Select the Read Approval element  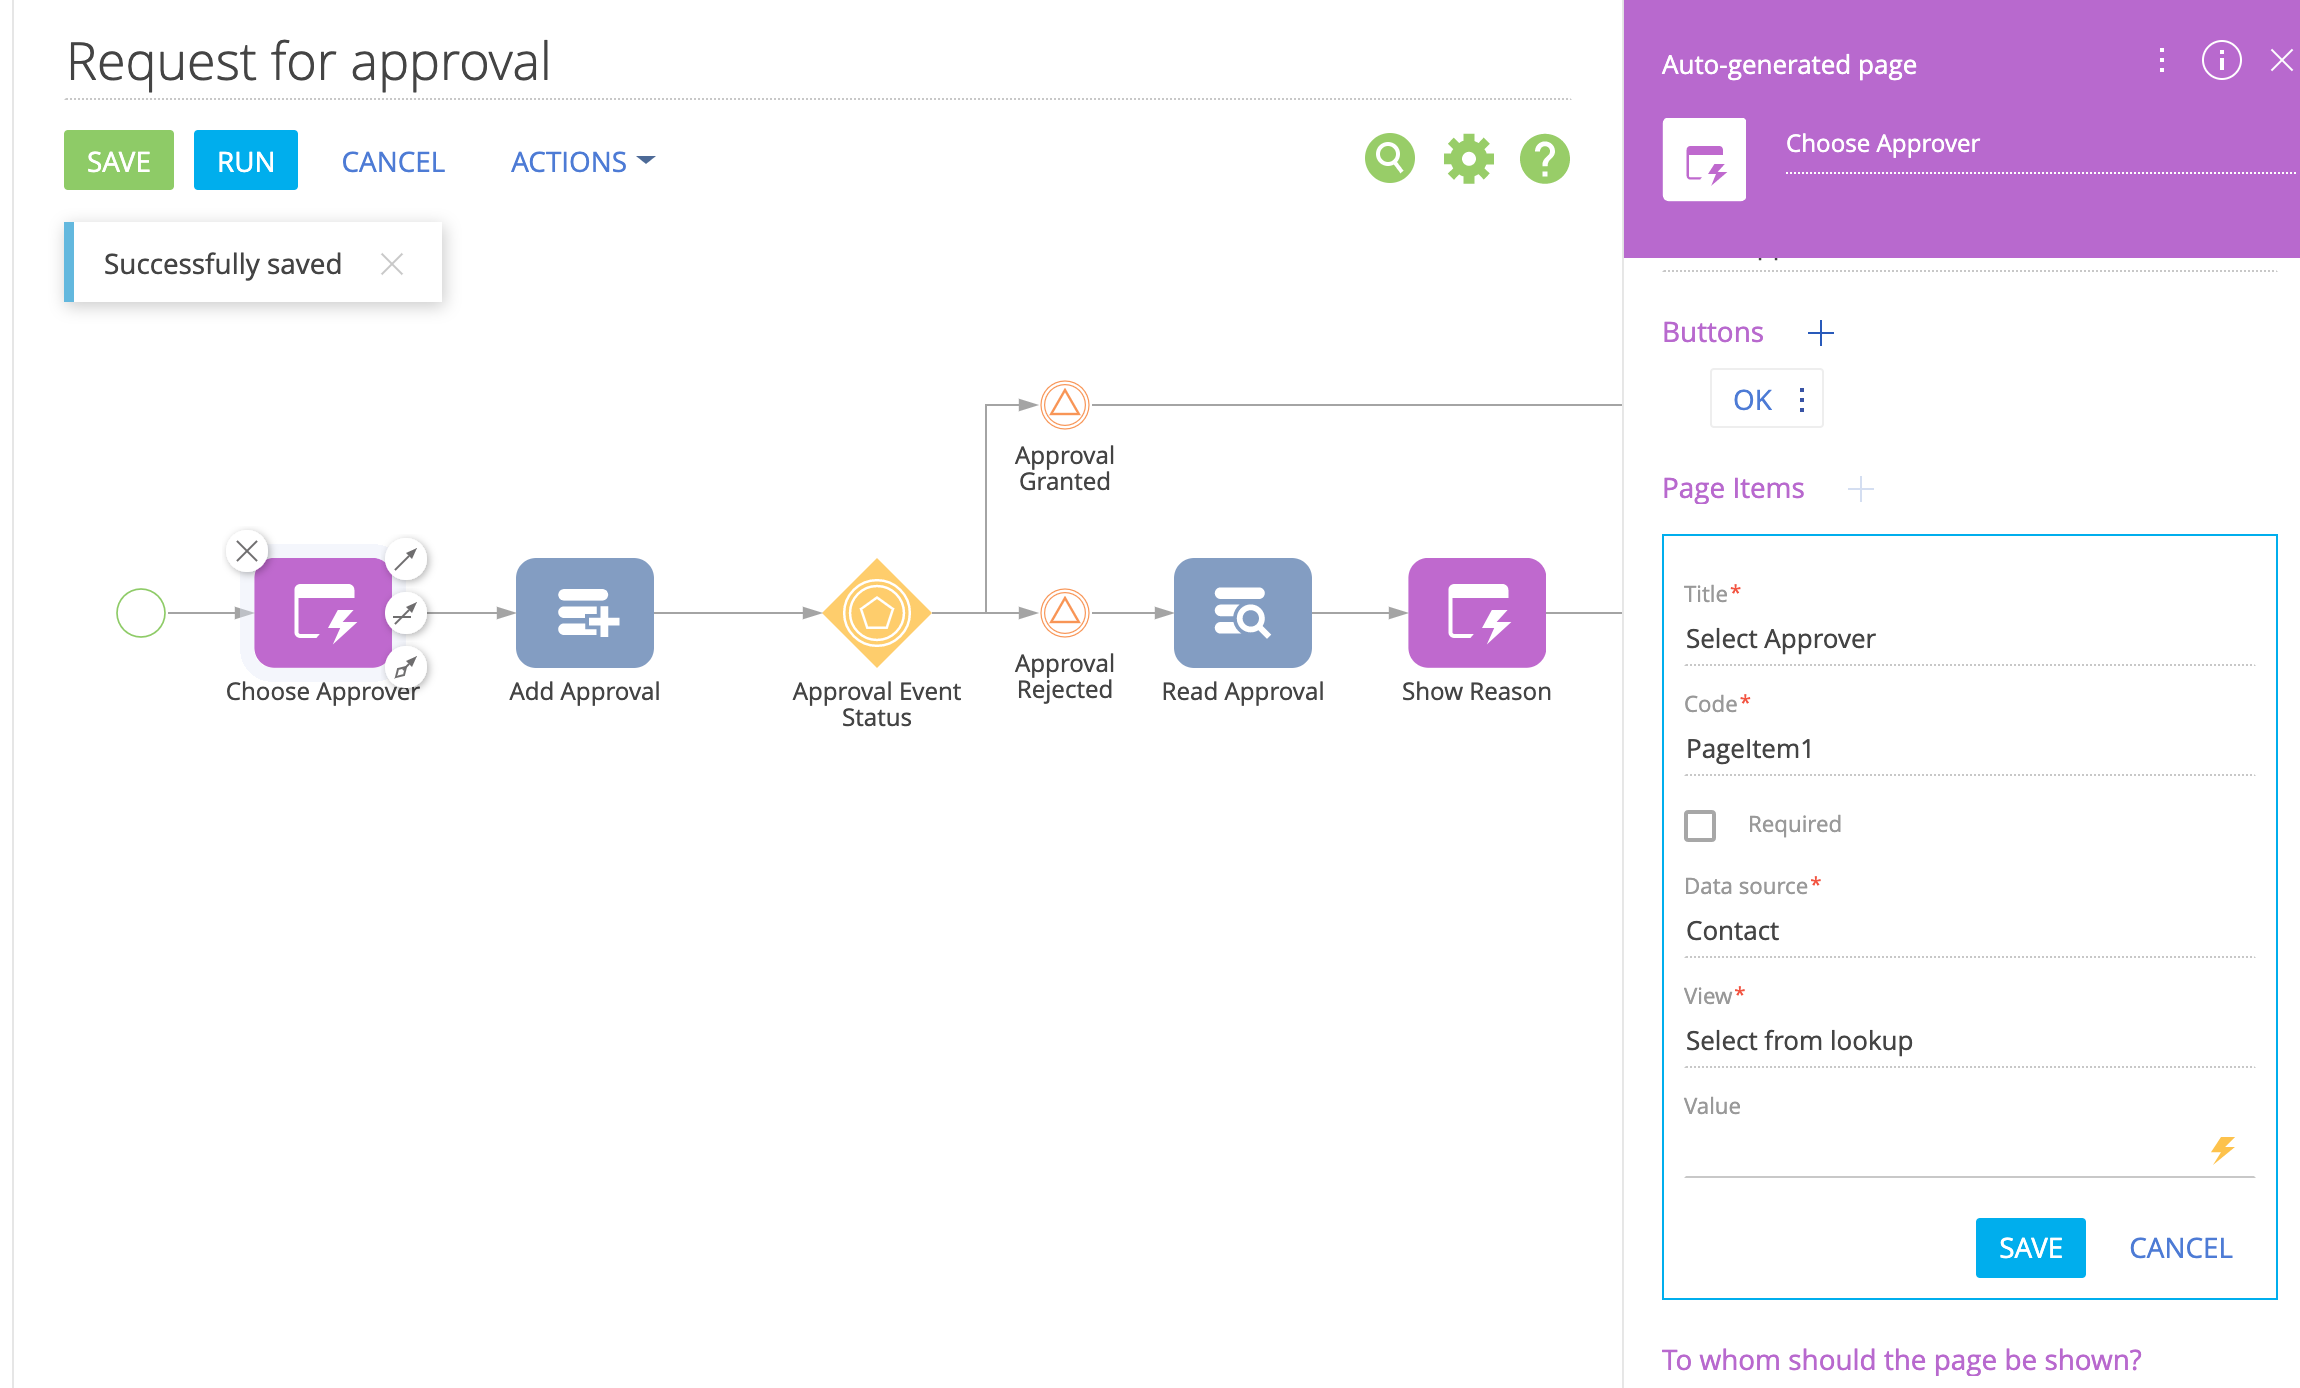click(1243, 612)
